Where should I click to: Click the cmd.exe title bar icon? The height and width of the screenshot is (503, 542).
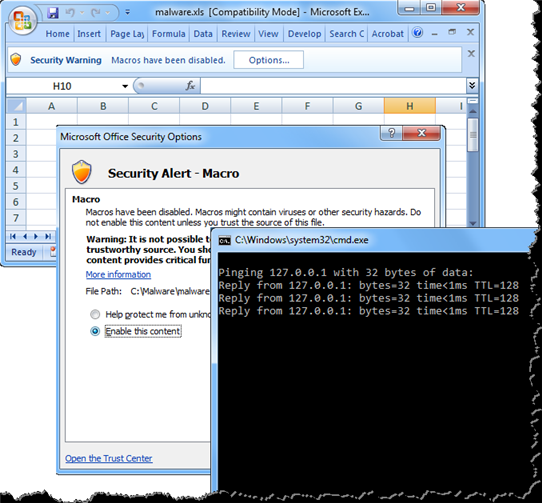224,240
